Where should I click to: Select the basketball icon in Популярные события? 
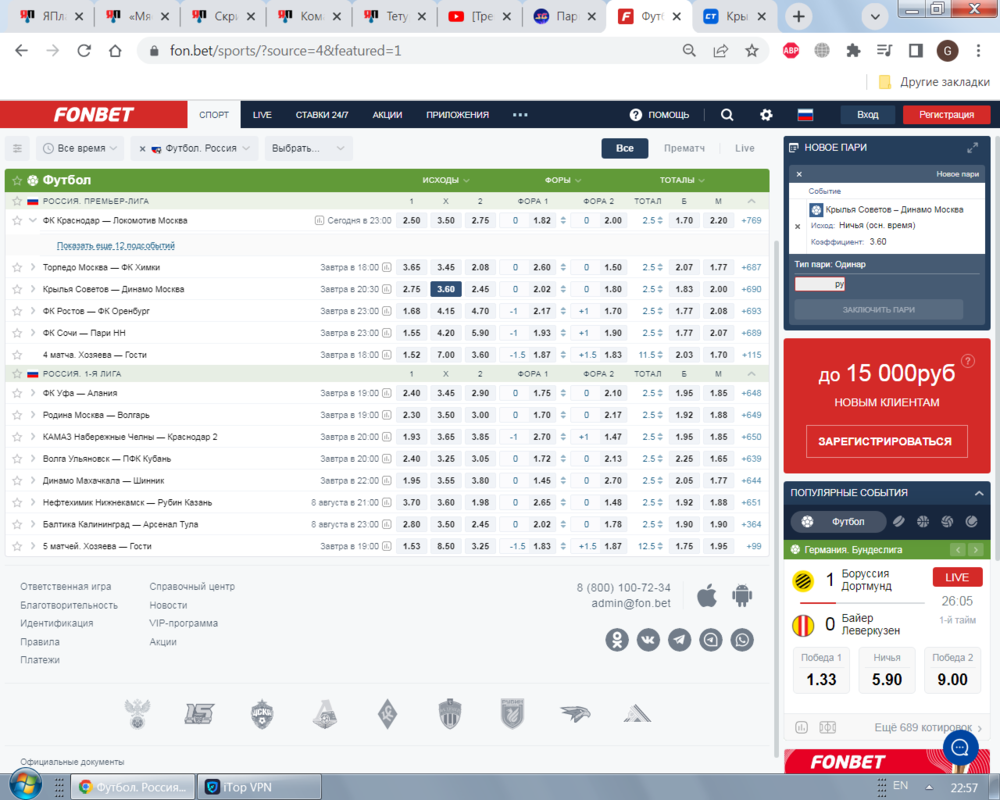click(923, 521)
